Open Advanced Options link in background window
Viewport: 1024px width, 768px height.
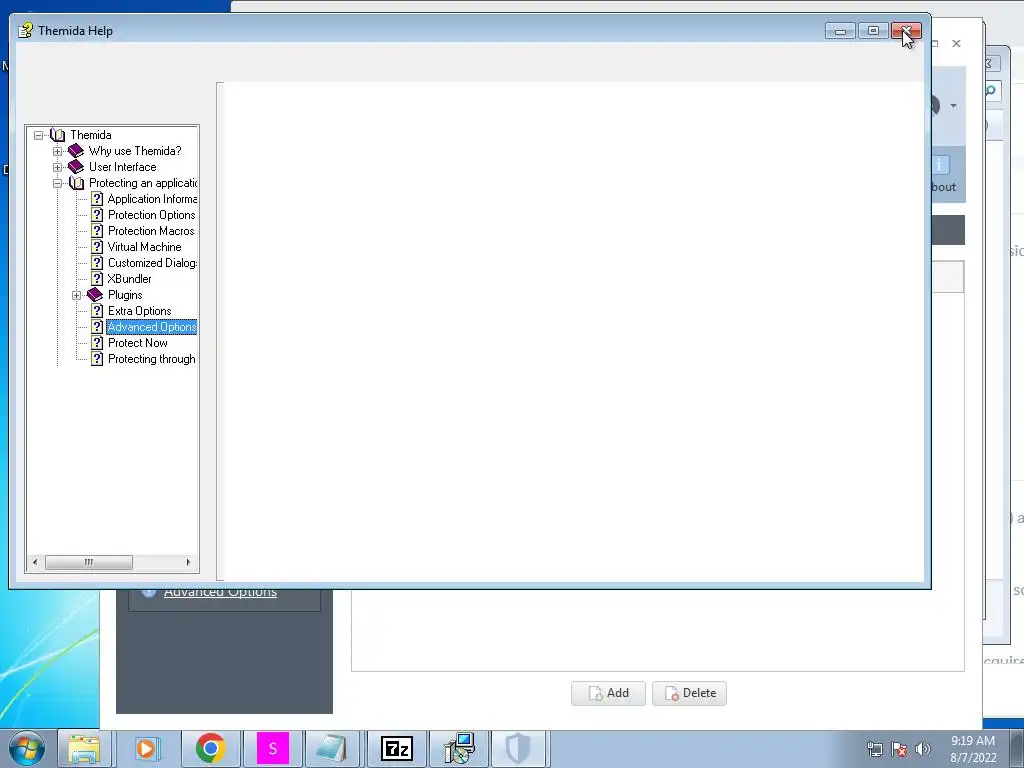(x=220, y=594)
